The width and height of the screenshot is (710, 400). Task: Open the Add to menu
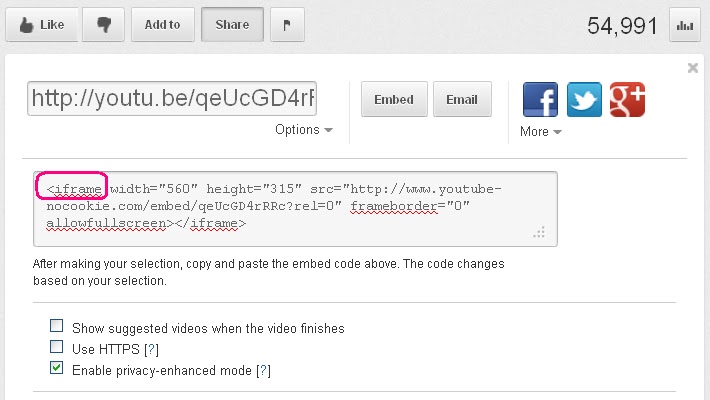click(162, 25)
